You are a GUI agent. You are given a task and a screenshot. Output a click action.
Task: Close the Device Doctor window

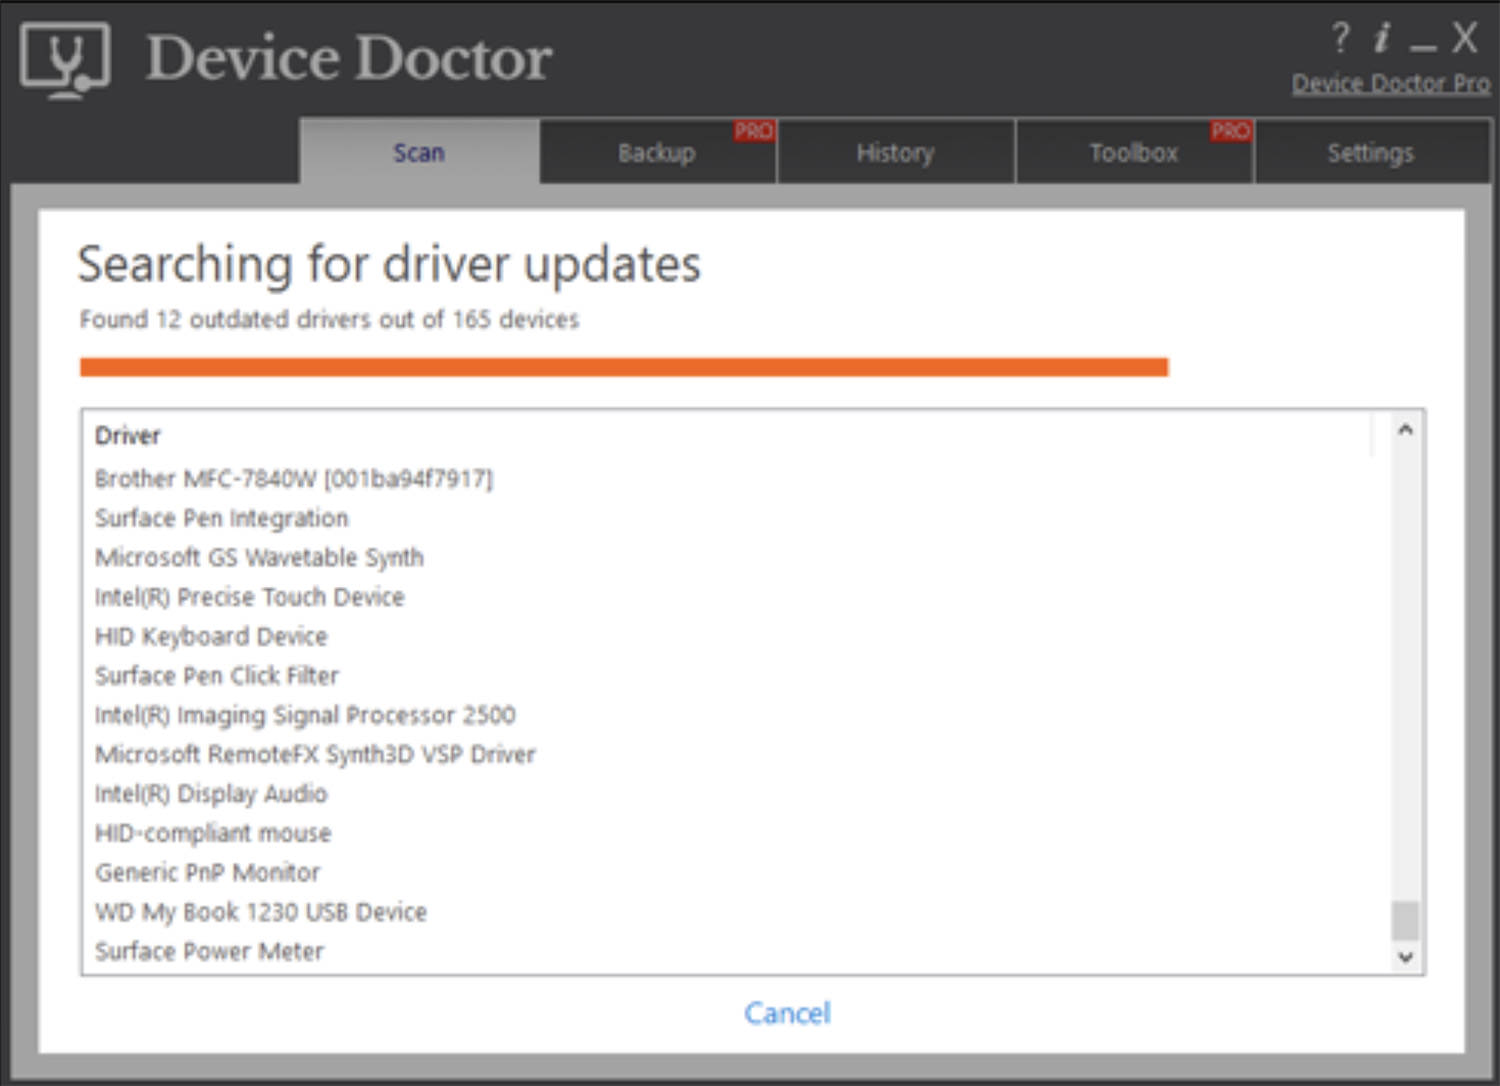click(x=1465, y=38)
